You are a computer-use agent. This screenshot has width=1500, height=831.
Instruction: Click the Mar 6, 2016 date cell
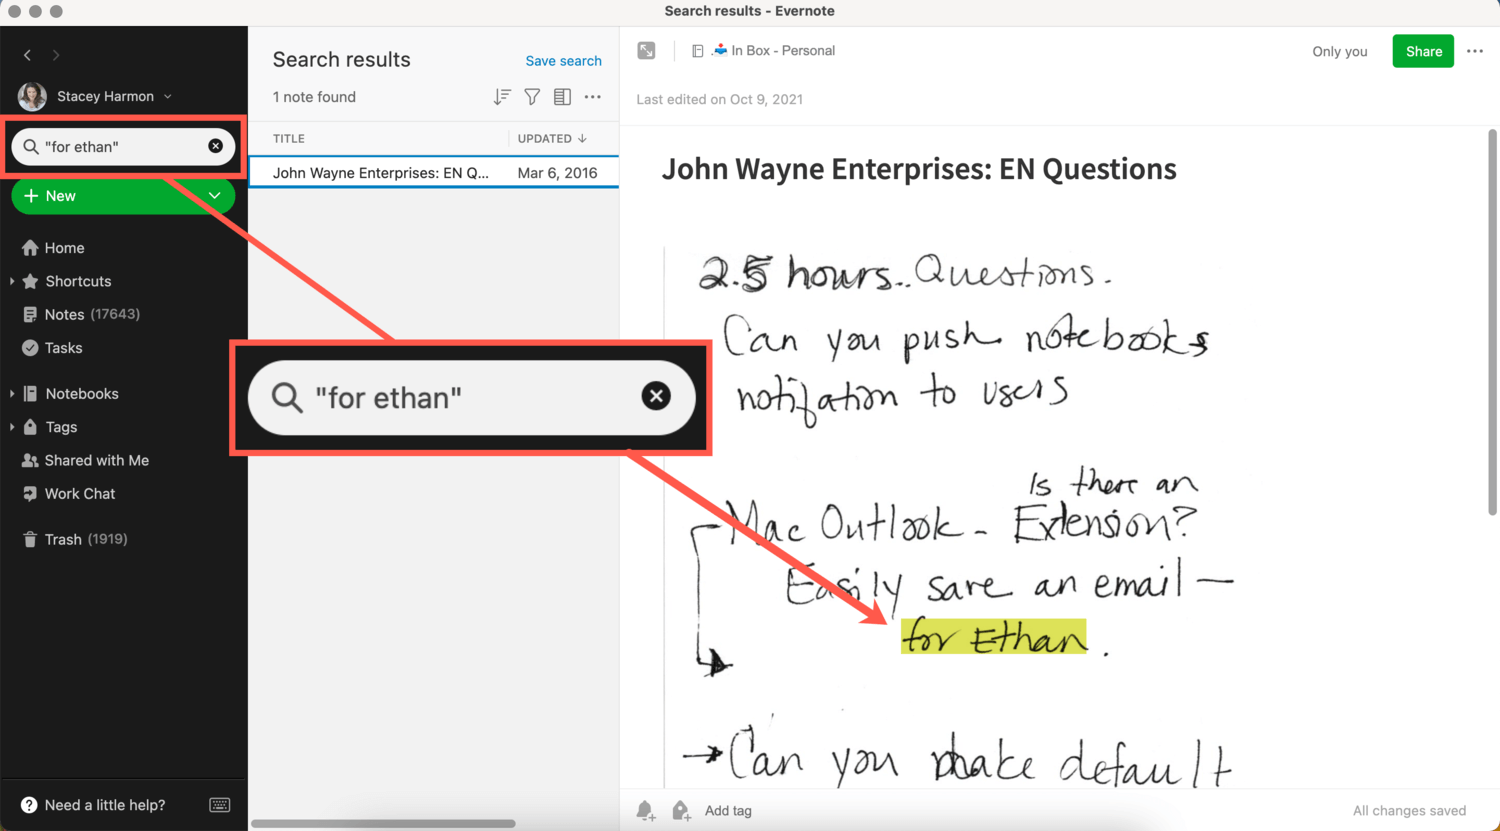(x=557, y=173)
